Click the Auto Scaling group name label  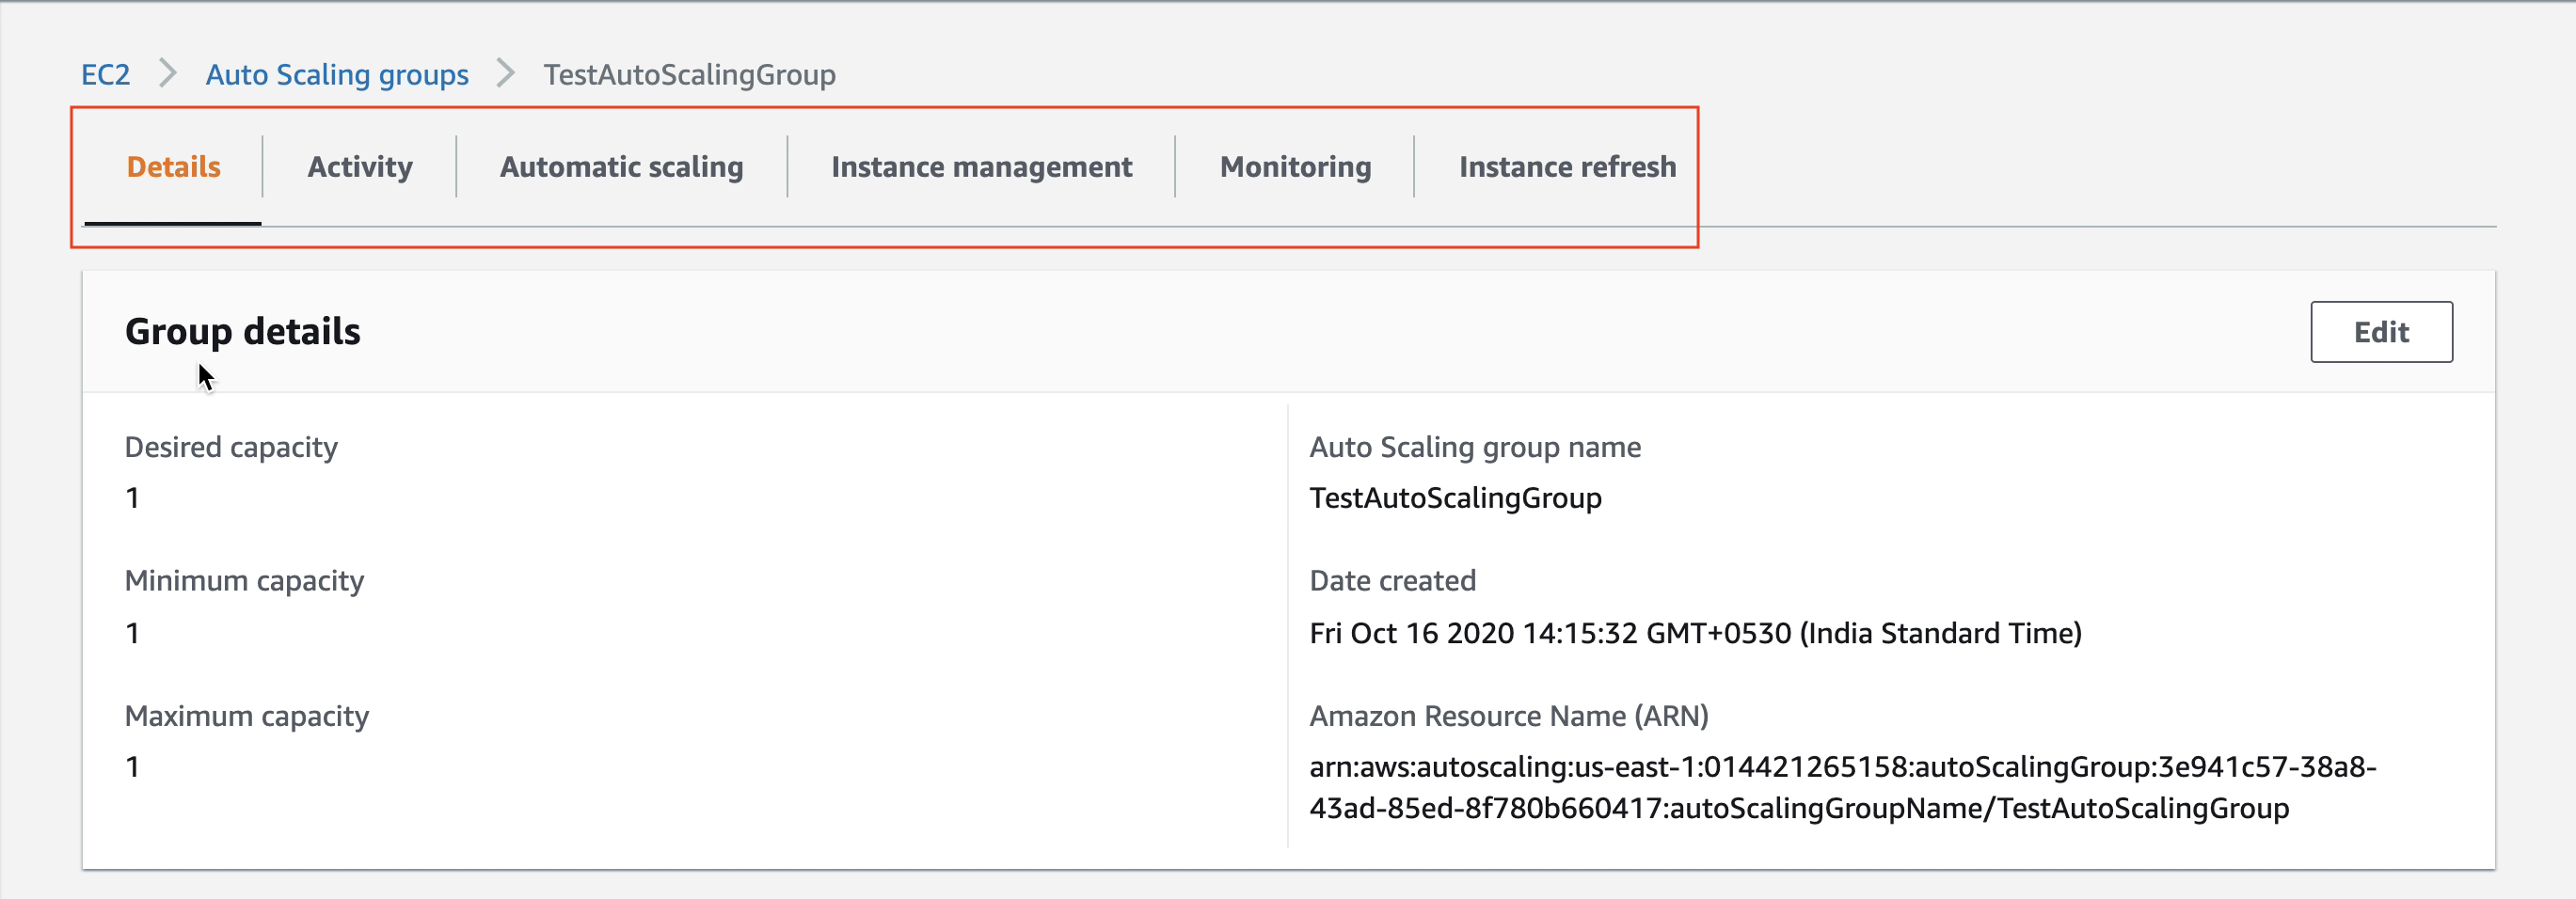pos(1475,447)
